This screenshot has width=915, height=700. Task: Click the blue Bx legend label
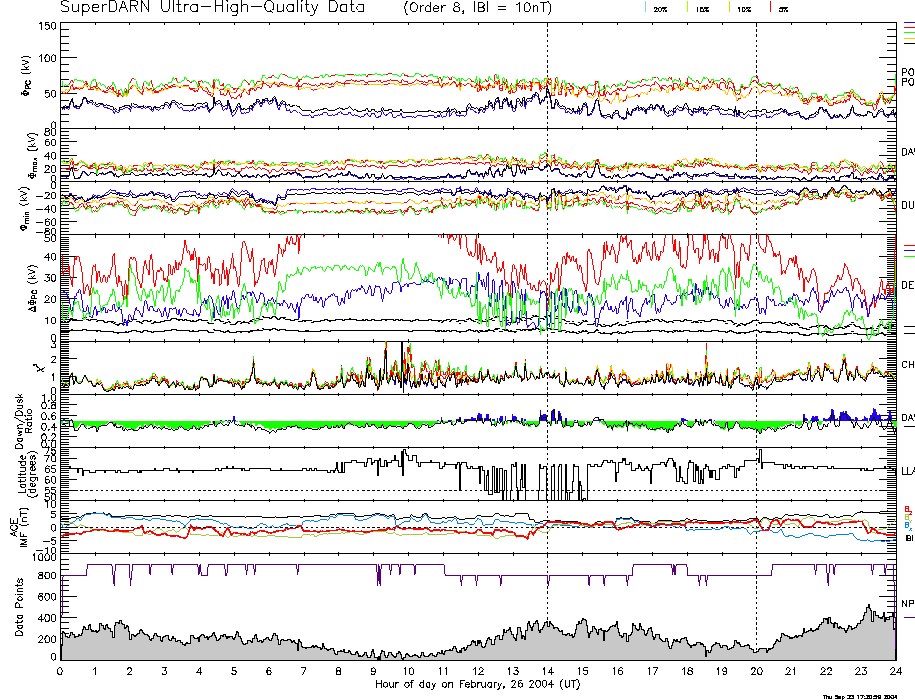(x=908, y=526)
